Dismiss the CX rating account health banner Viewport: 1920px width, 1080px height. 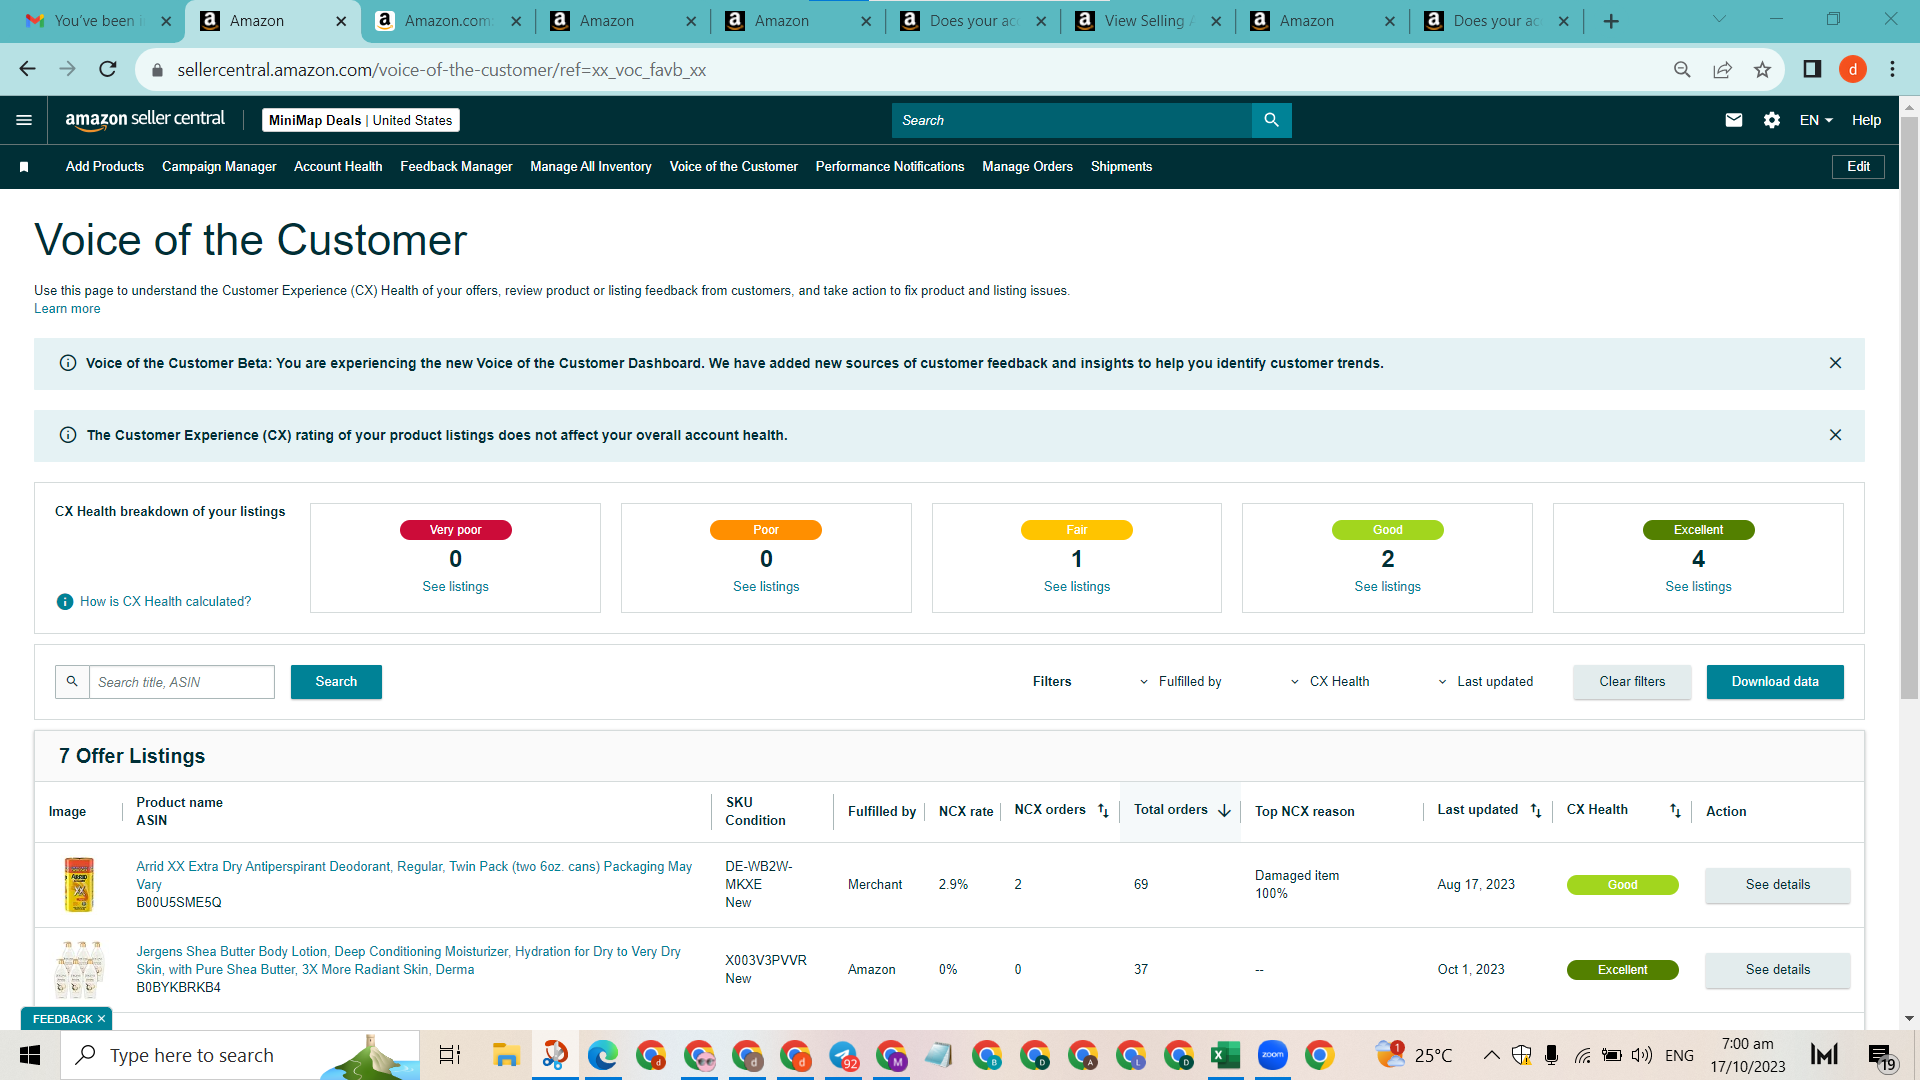click(x=1835, y=435)
